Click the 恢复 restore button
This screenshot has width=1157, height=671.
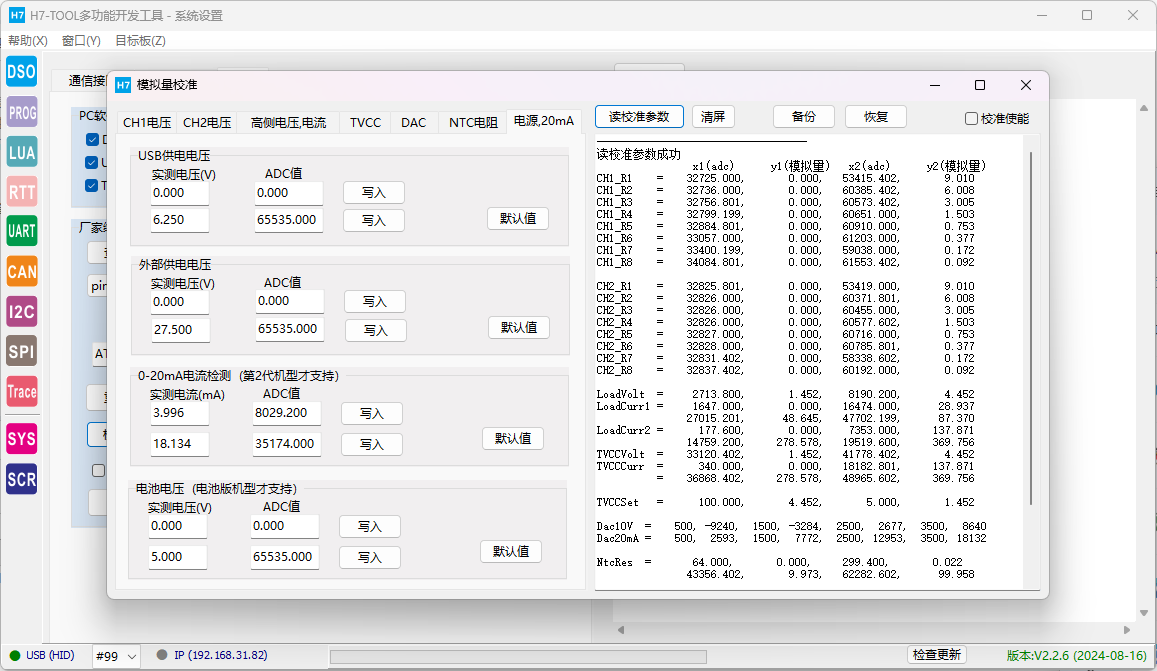875,117
